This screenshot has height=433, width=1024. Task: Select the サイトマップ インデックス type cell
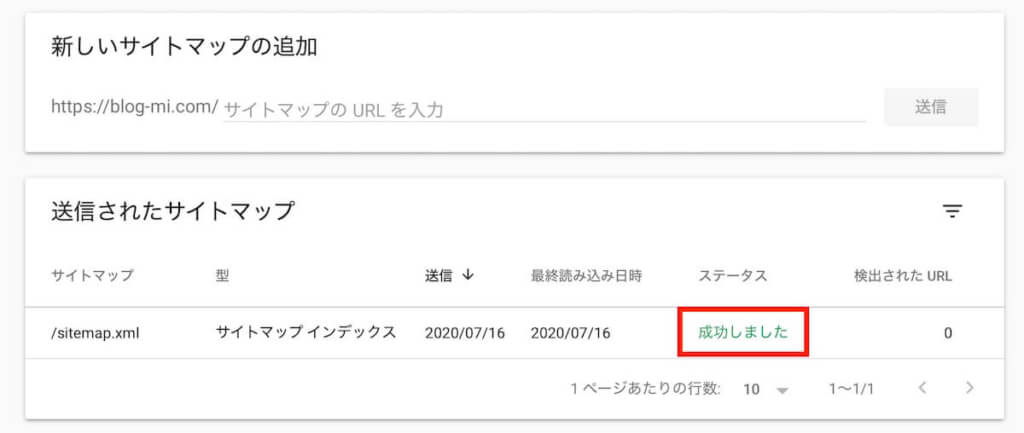pyautogui.click(x=306, y=332)
